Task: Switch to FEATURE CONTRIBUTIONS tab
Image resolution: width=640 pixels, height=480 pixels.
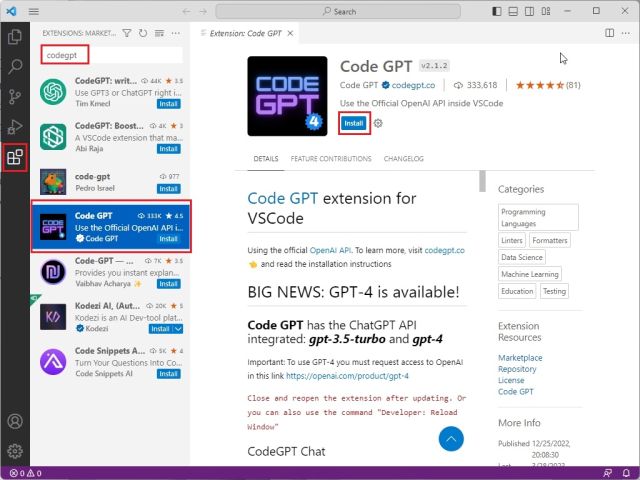Action: (x=331, y=159)
